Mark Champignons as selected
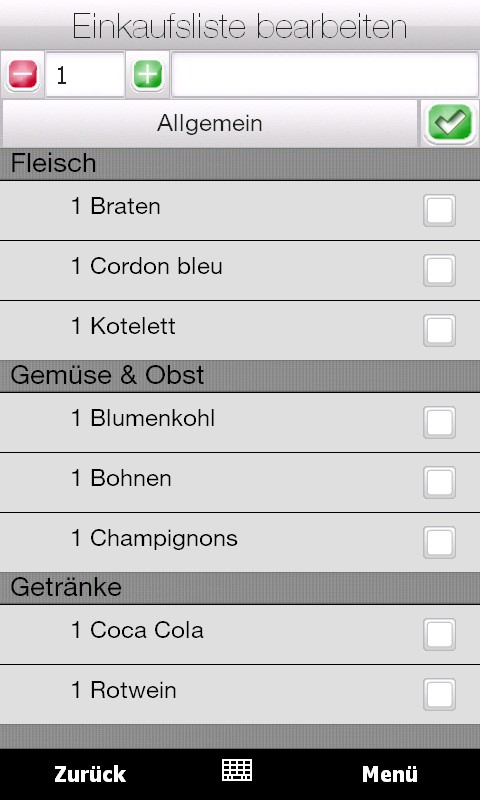 pos(439,543)
